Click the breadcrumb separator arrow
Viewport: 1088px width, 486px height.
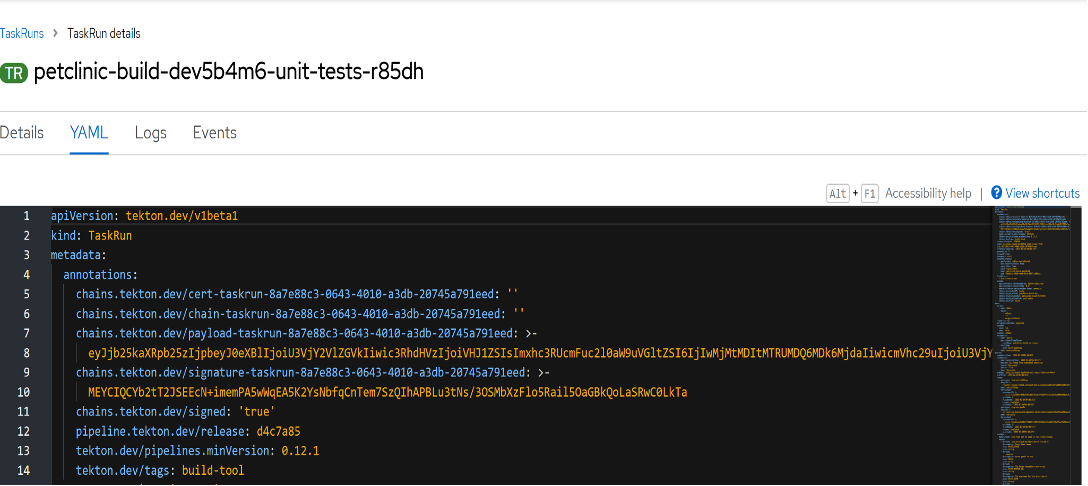click(56, 33)
